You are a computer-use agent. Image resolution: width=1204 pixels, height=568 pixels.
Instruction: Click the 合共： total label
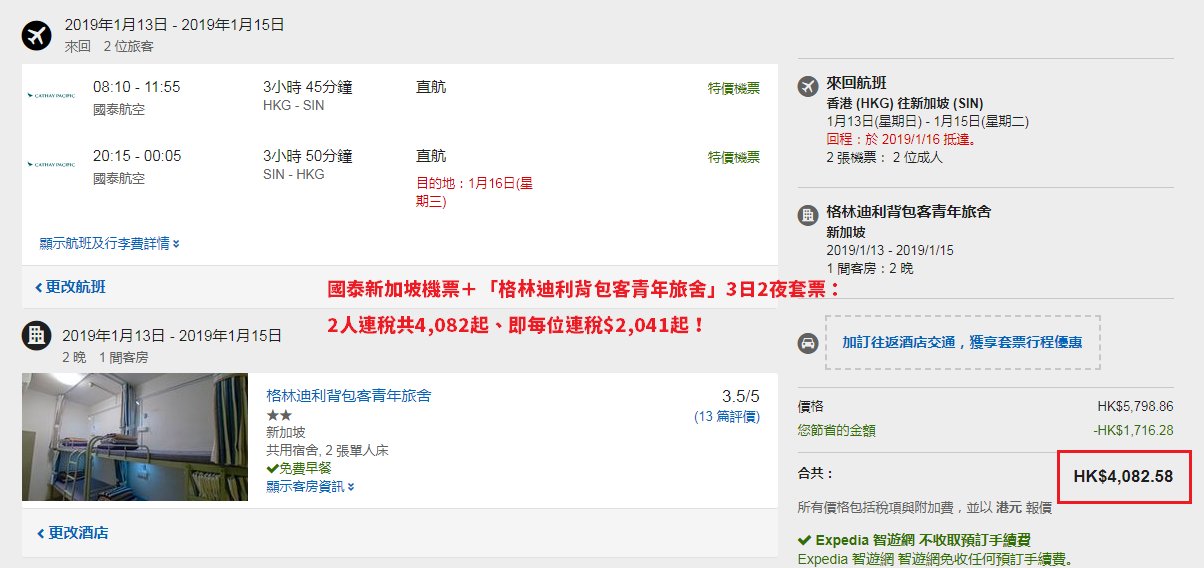(816, 473)
